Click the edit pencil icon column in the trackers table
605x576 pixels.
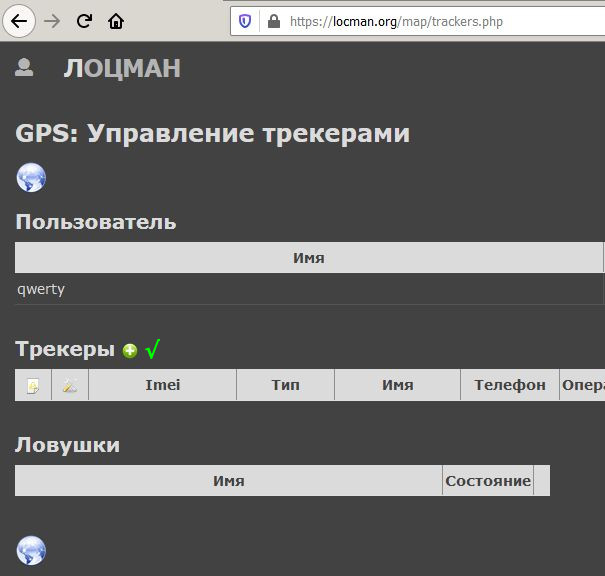[x=70, y=385]
